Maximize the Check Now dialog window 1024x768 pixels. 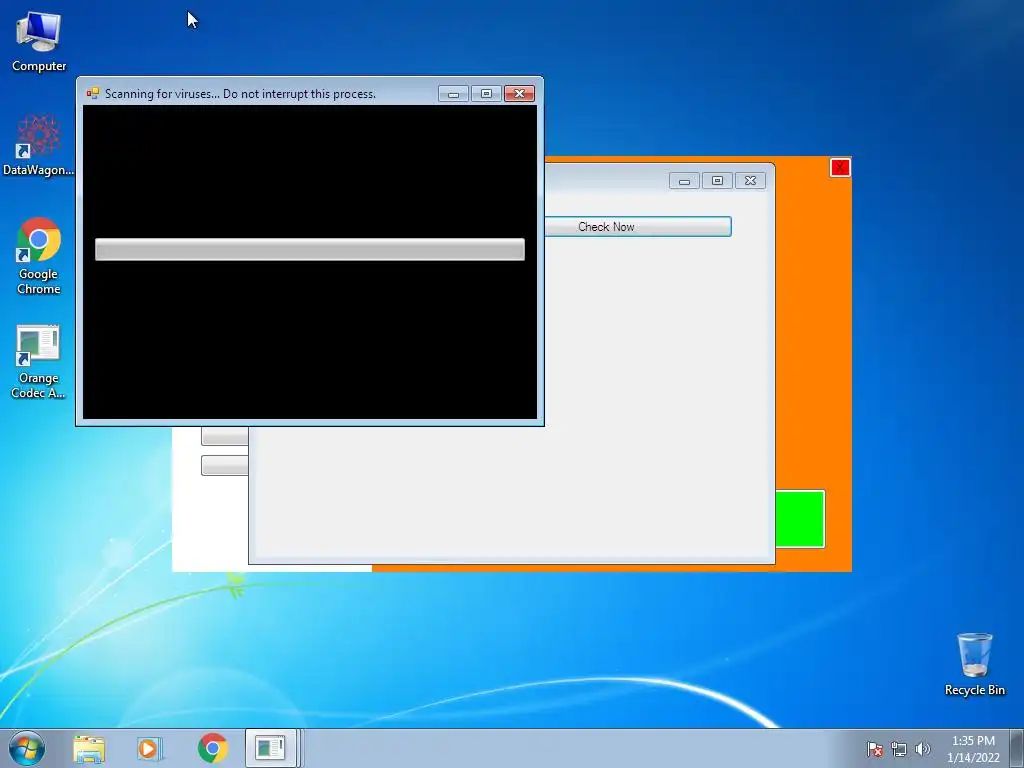(x=717, y=181)
